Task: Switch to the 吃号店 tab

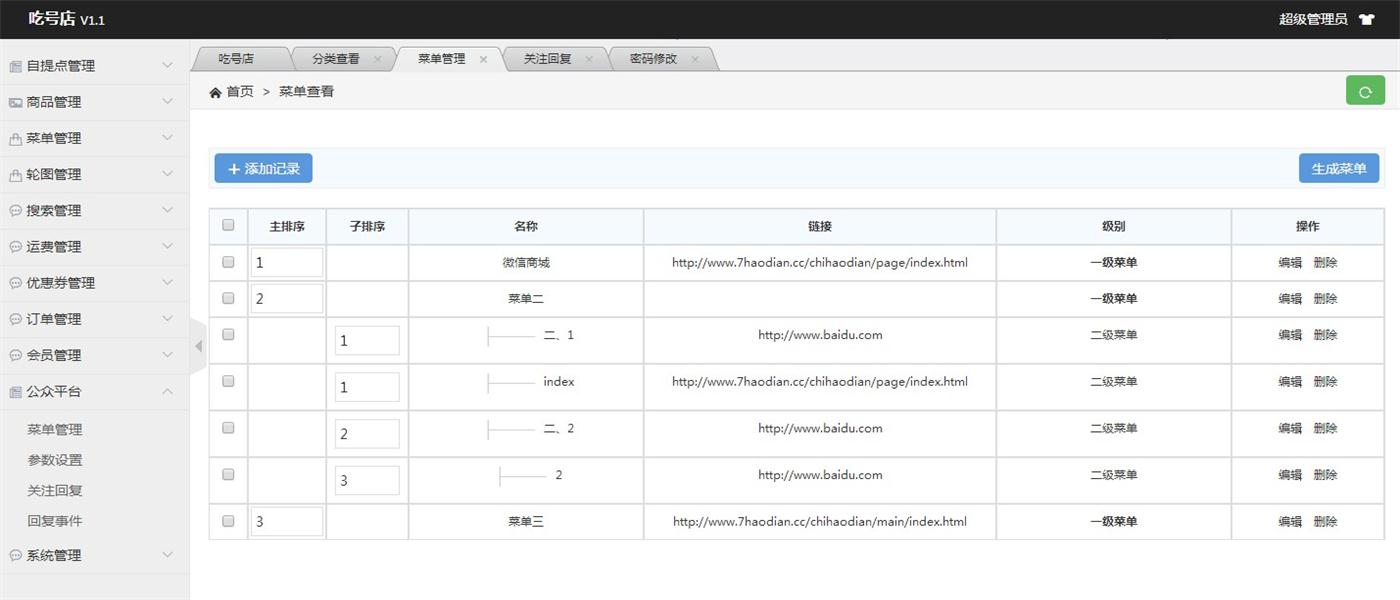Action: [x=237, y=59]
